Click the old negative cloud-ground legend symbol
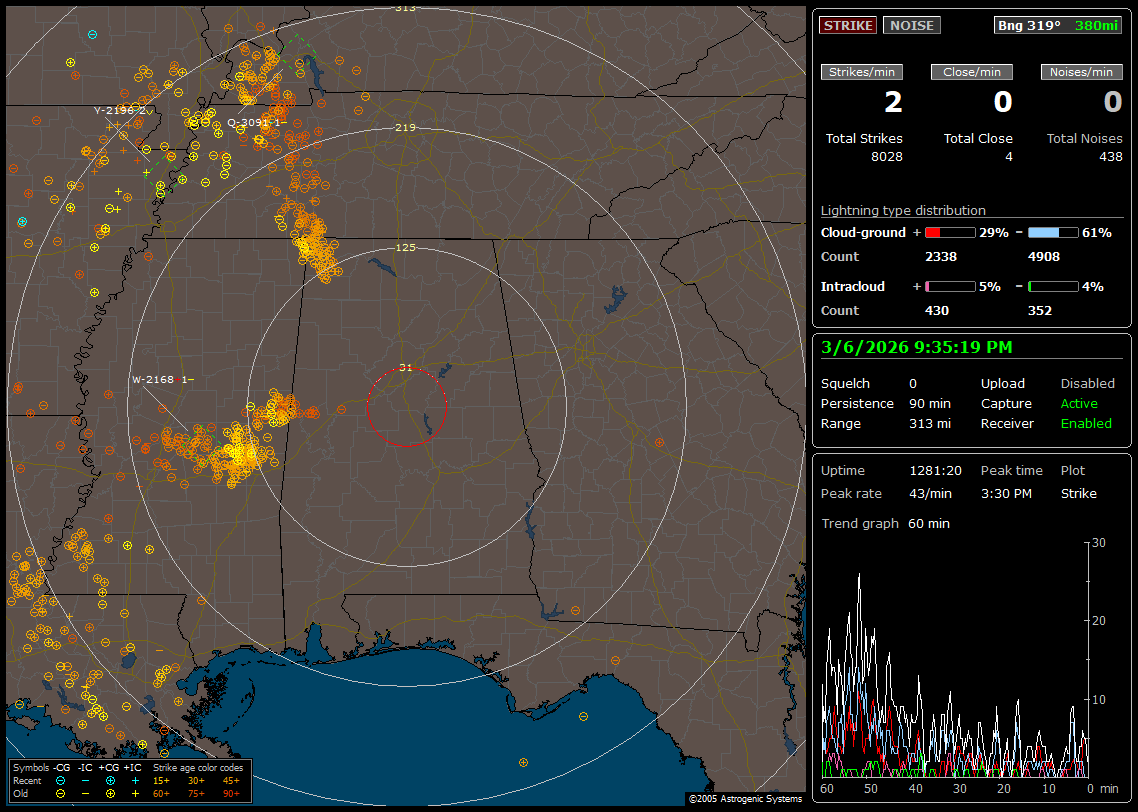This screenshot has height=812, width=1138. click(x=61, y=793)
